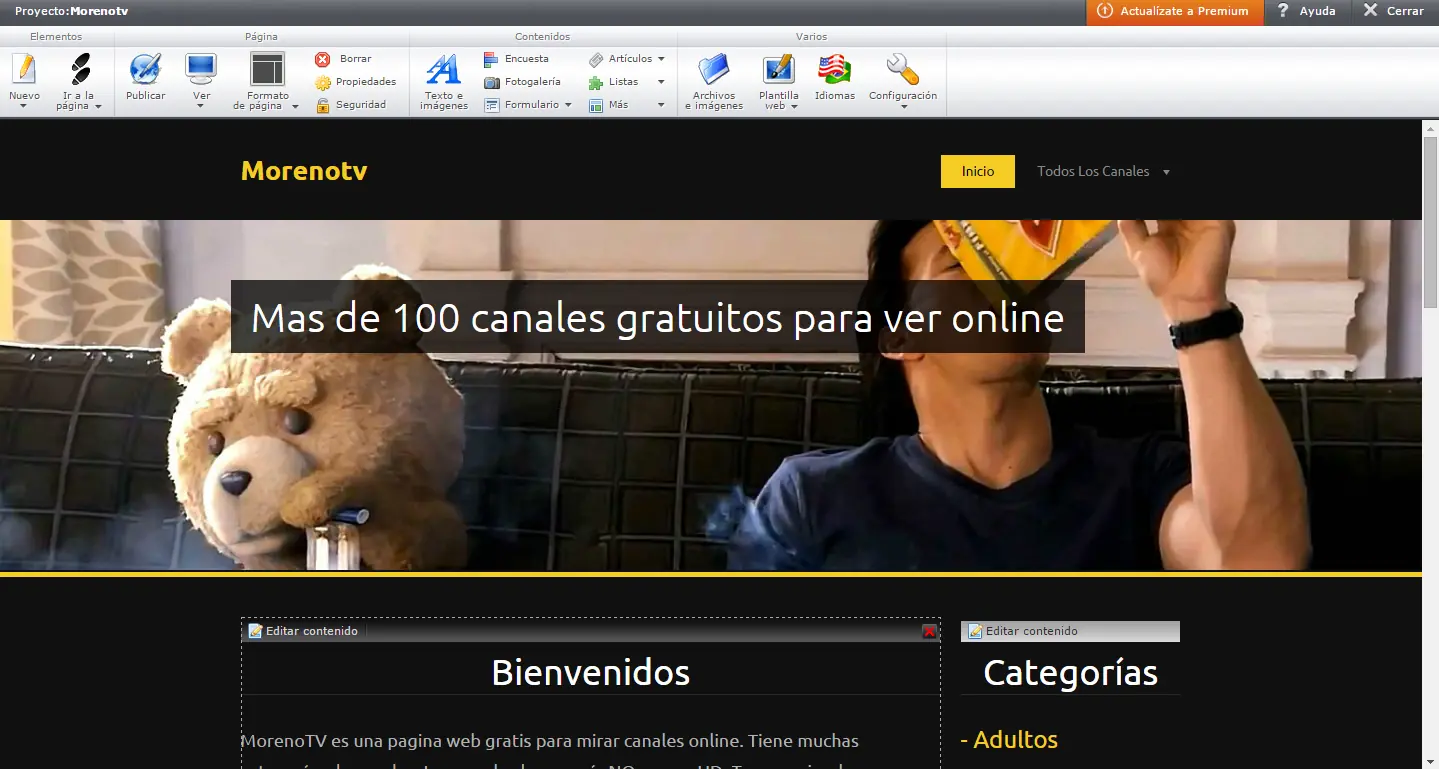1439x769 pixels.
Task: Click the Listas puzzle icon
Action: tap(596, 82)
